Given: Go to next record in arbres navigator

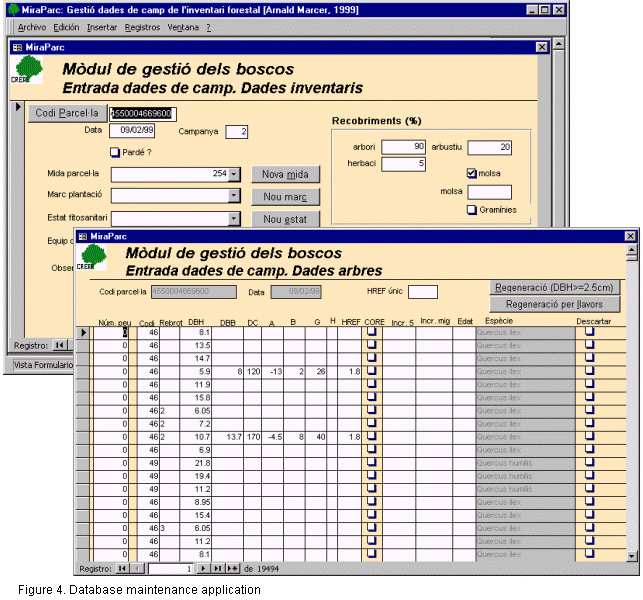Looking at the screenshot, I should pos(203,568).
